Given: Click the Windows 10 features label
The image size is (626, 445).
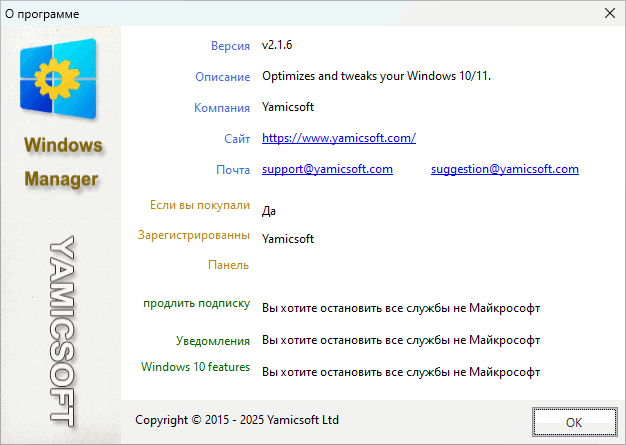Looking at the screenshot, I should pos(195,367).
